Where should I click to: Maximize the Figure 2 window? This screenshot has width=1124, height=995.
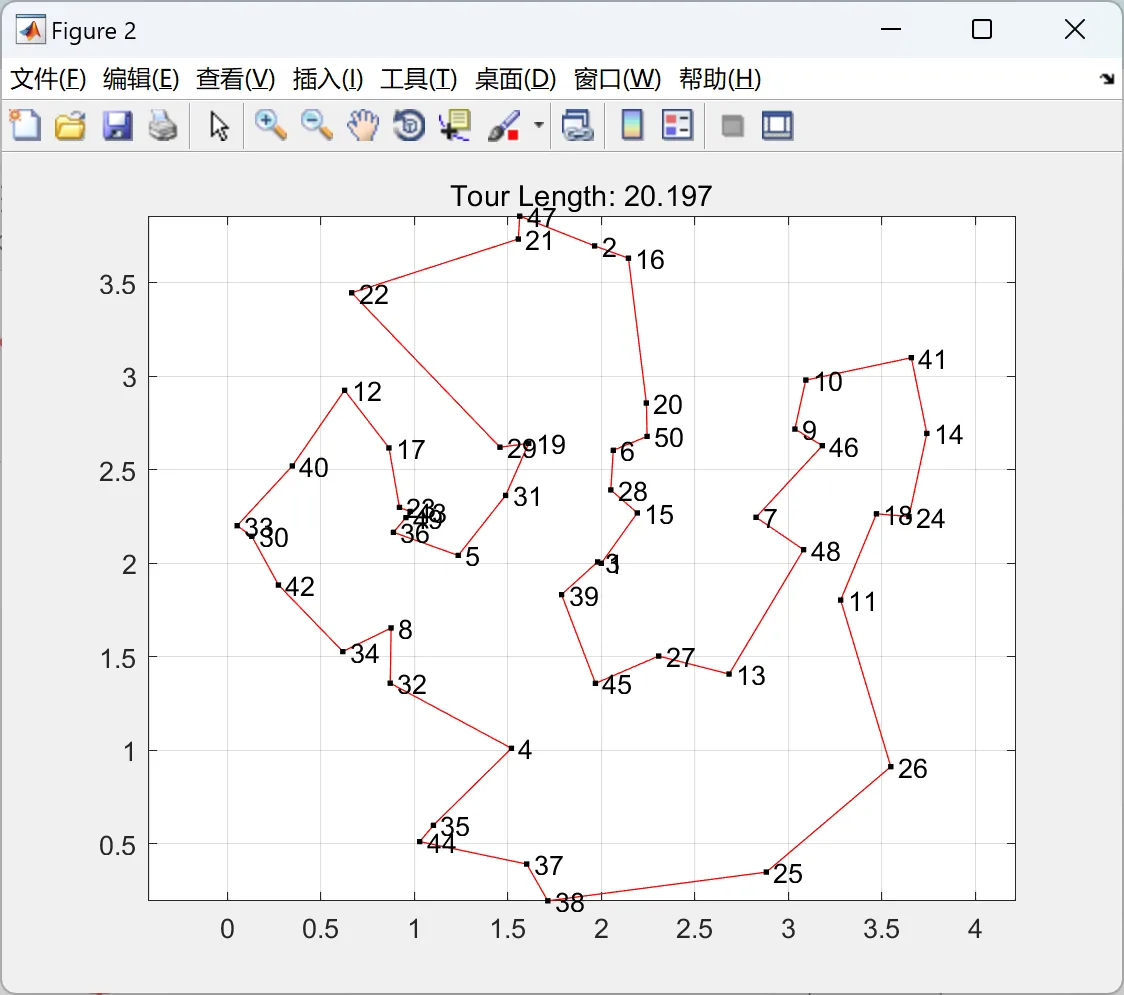tap(982, 29)
